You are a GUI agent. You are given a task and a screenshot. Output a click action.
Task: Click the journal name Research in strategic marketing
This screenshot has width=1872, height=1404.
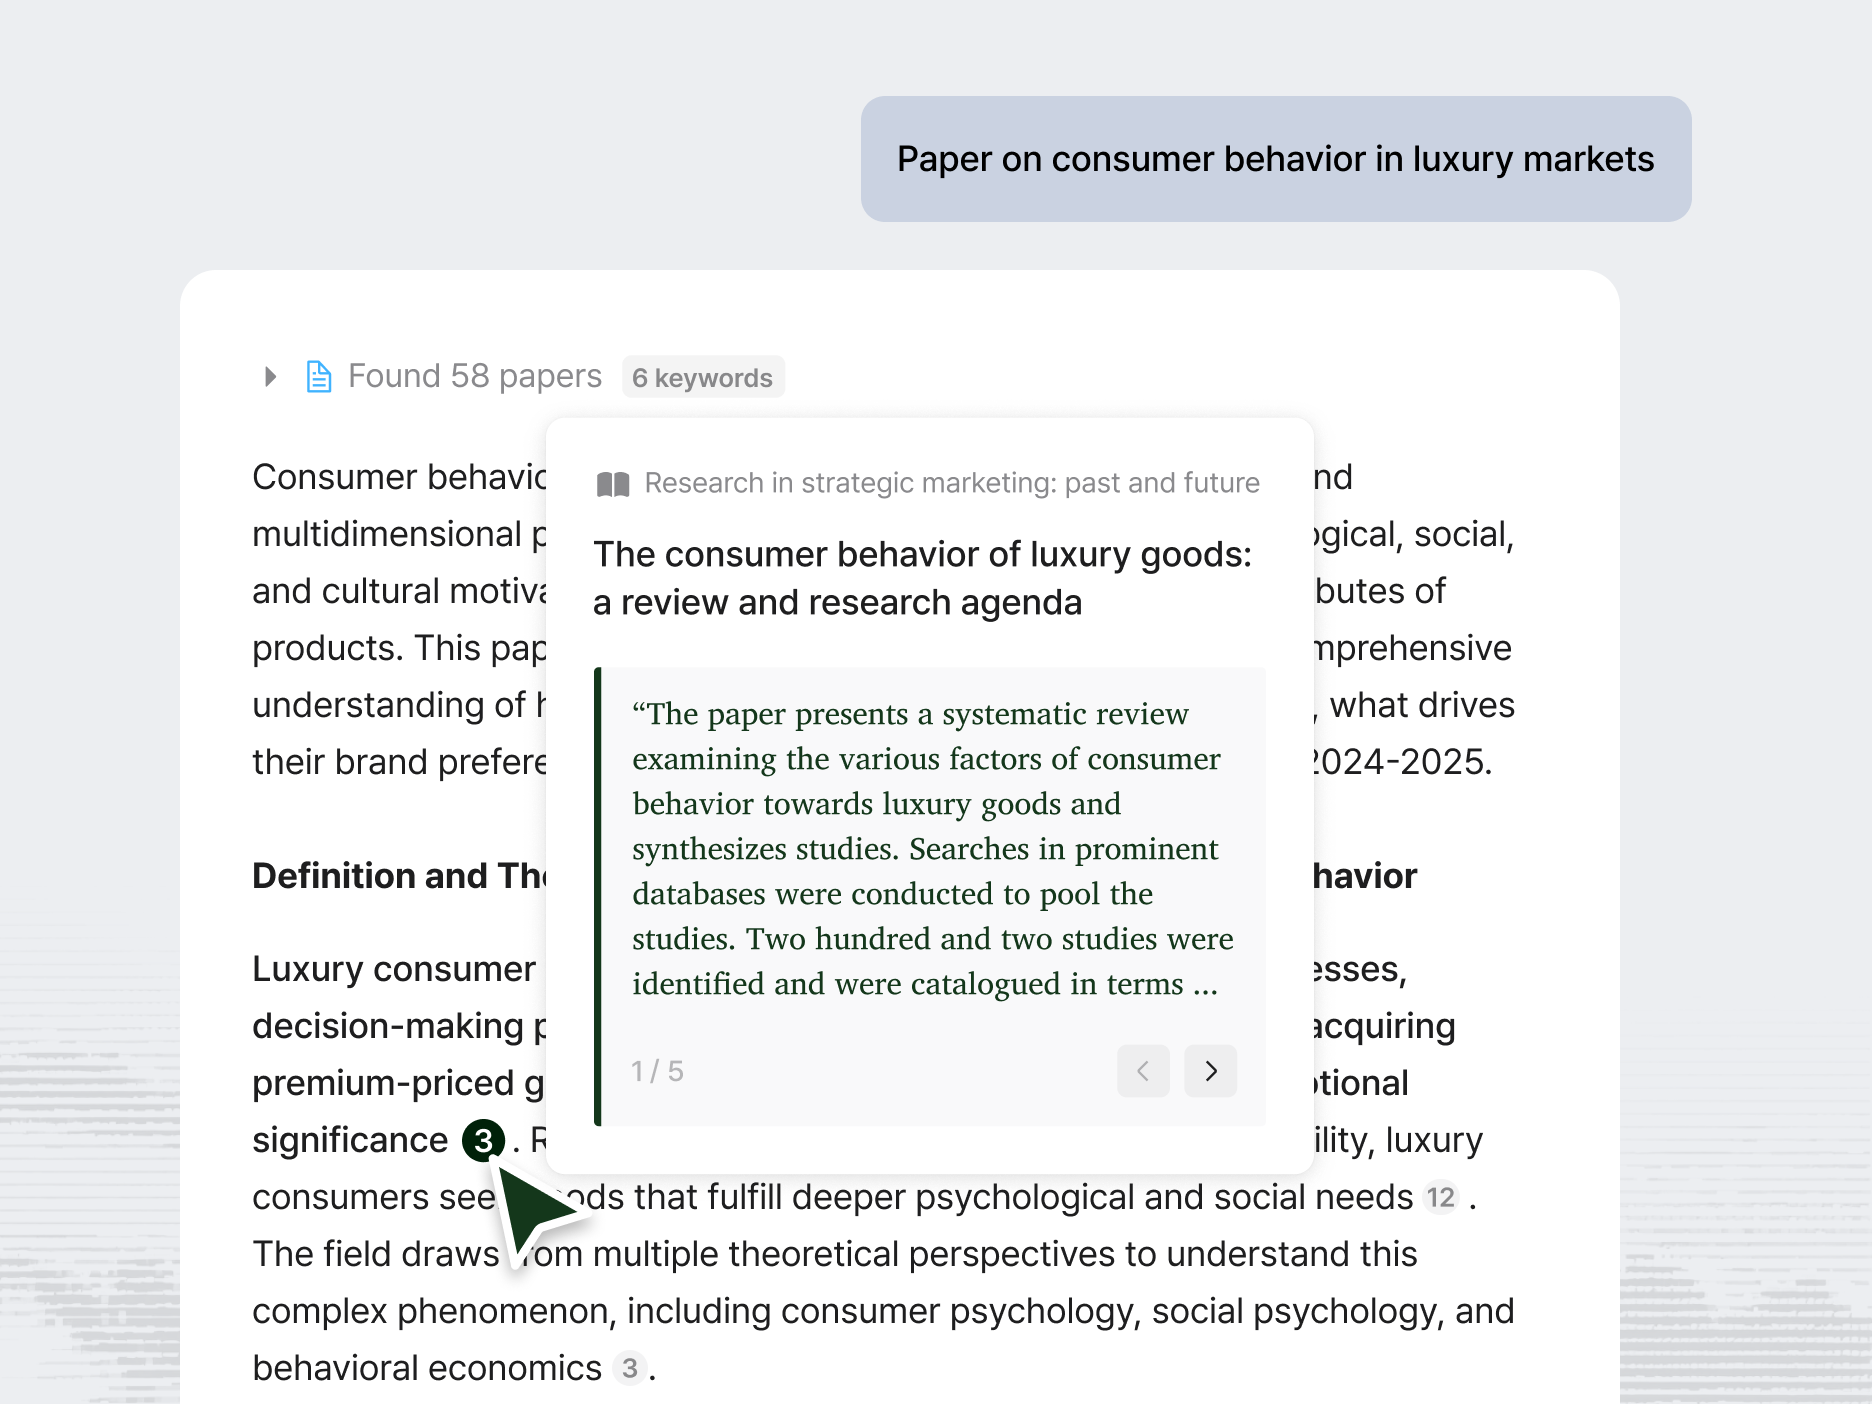[x=951, y=482]
